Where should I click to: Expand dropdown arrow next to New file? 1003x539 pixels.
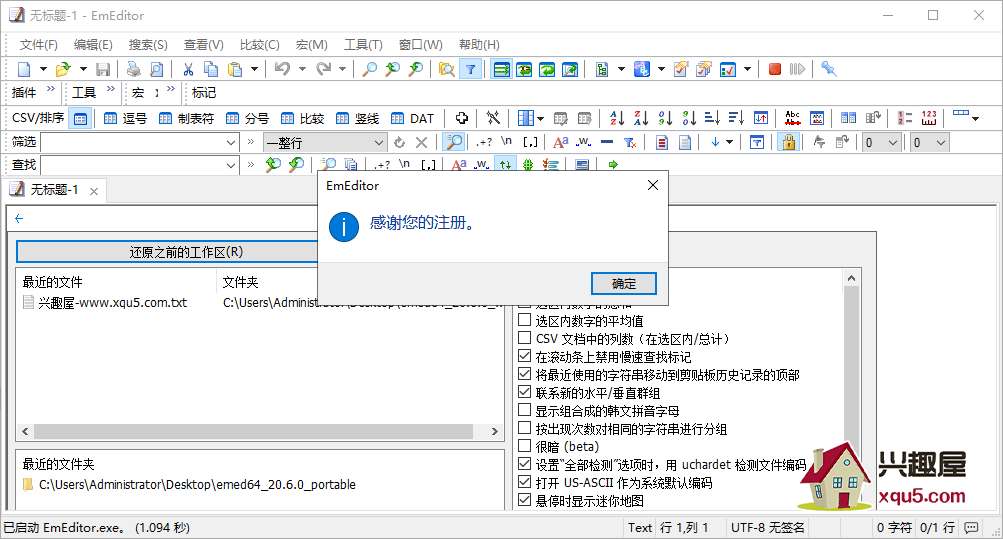pyautogui.click(x=43, y=69)
